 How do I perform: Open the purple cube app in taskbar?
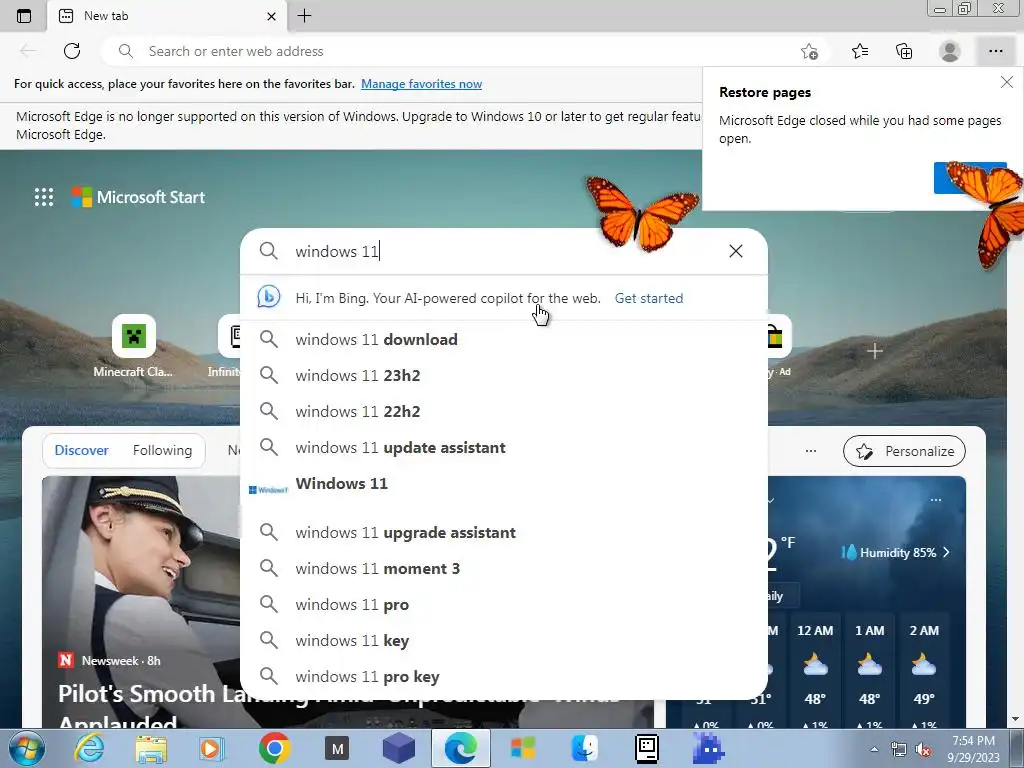(x=399, y=748)
